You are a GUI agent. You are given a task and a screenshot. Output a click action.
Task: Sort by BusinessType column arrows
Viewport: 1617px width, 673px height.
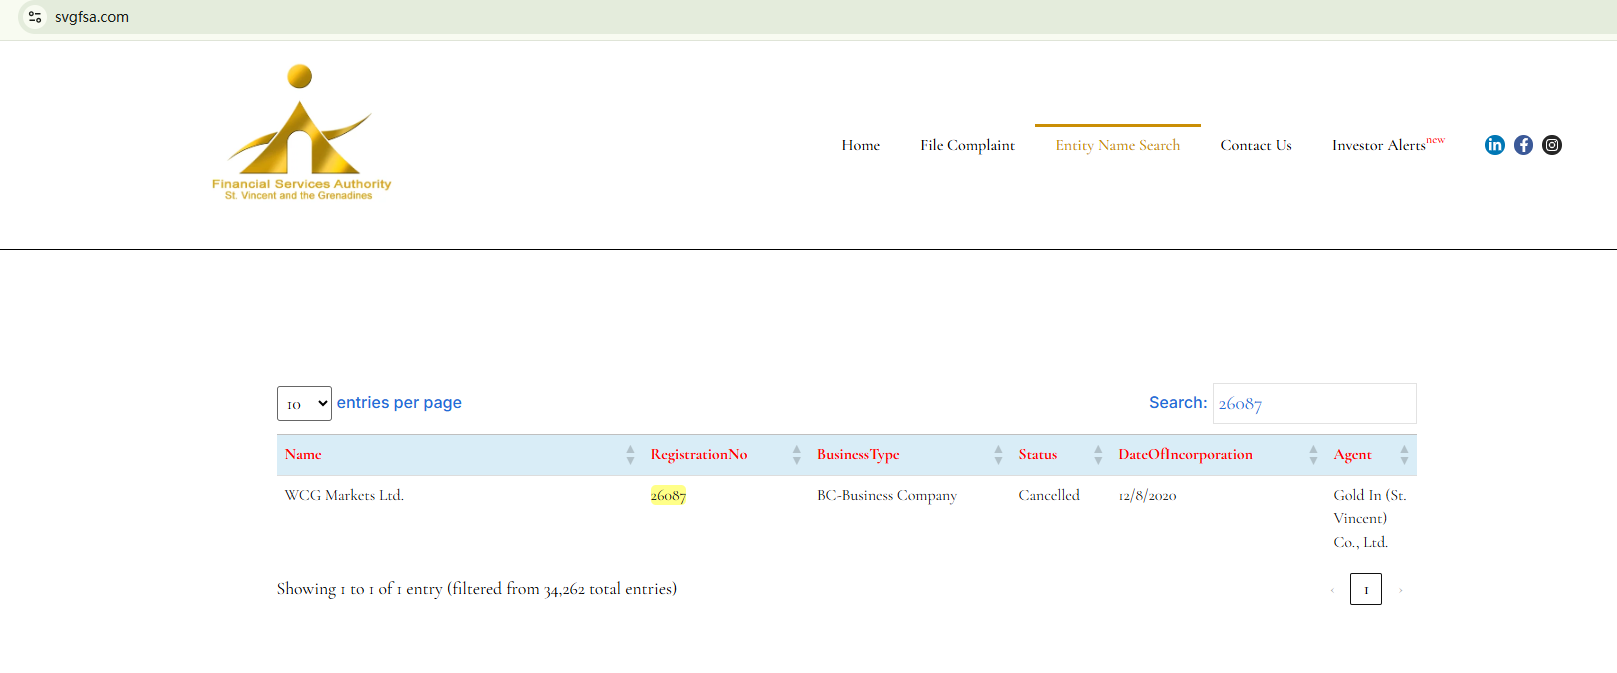[997, 455]
